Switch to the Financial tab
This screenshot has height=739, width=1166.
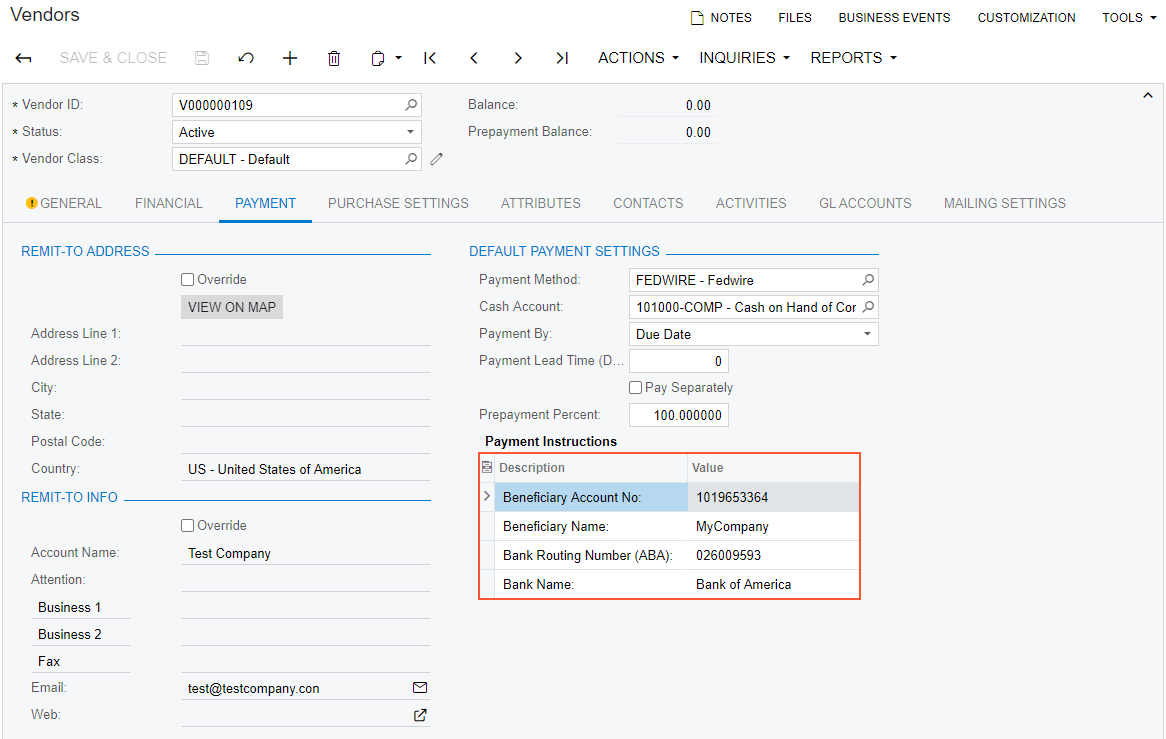[x=169, y=203]
